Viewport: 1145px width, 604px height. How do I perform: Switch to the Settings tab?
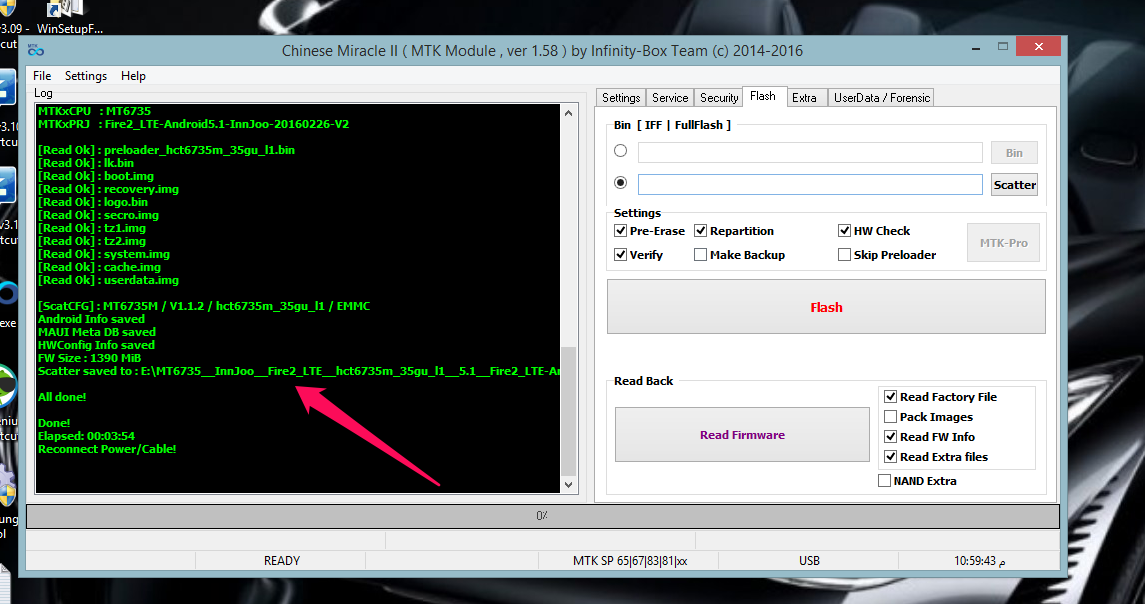click(x=621, y=98)
